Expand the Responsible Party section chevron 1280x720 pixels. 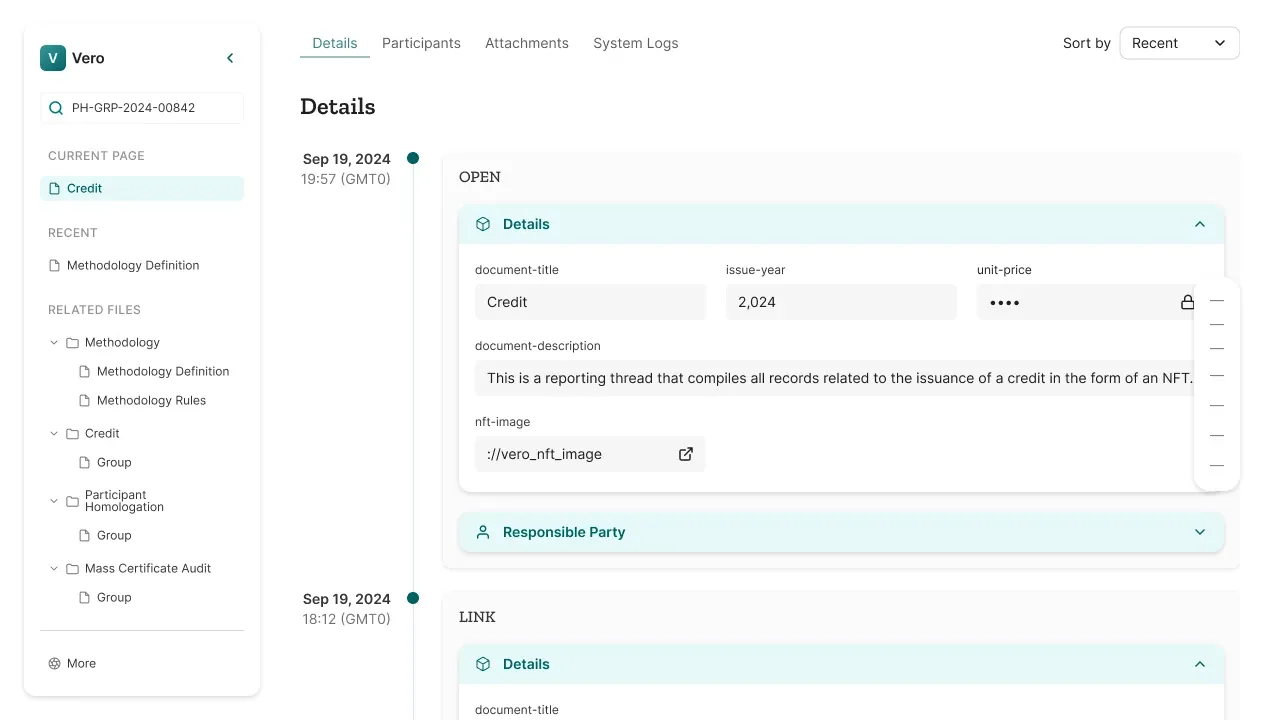(x=1200, y=532)
